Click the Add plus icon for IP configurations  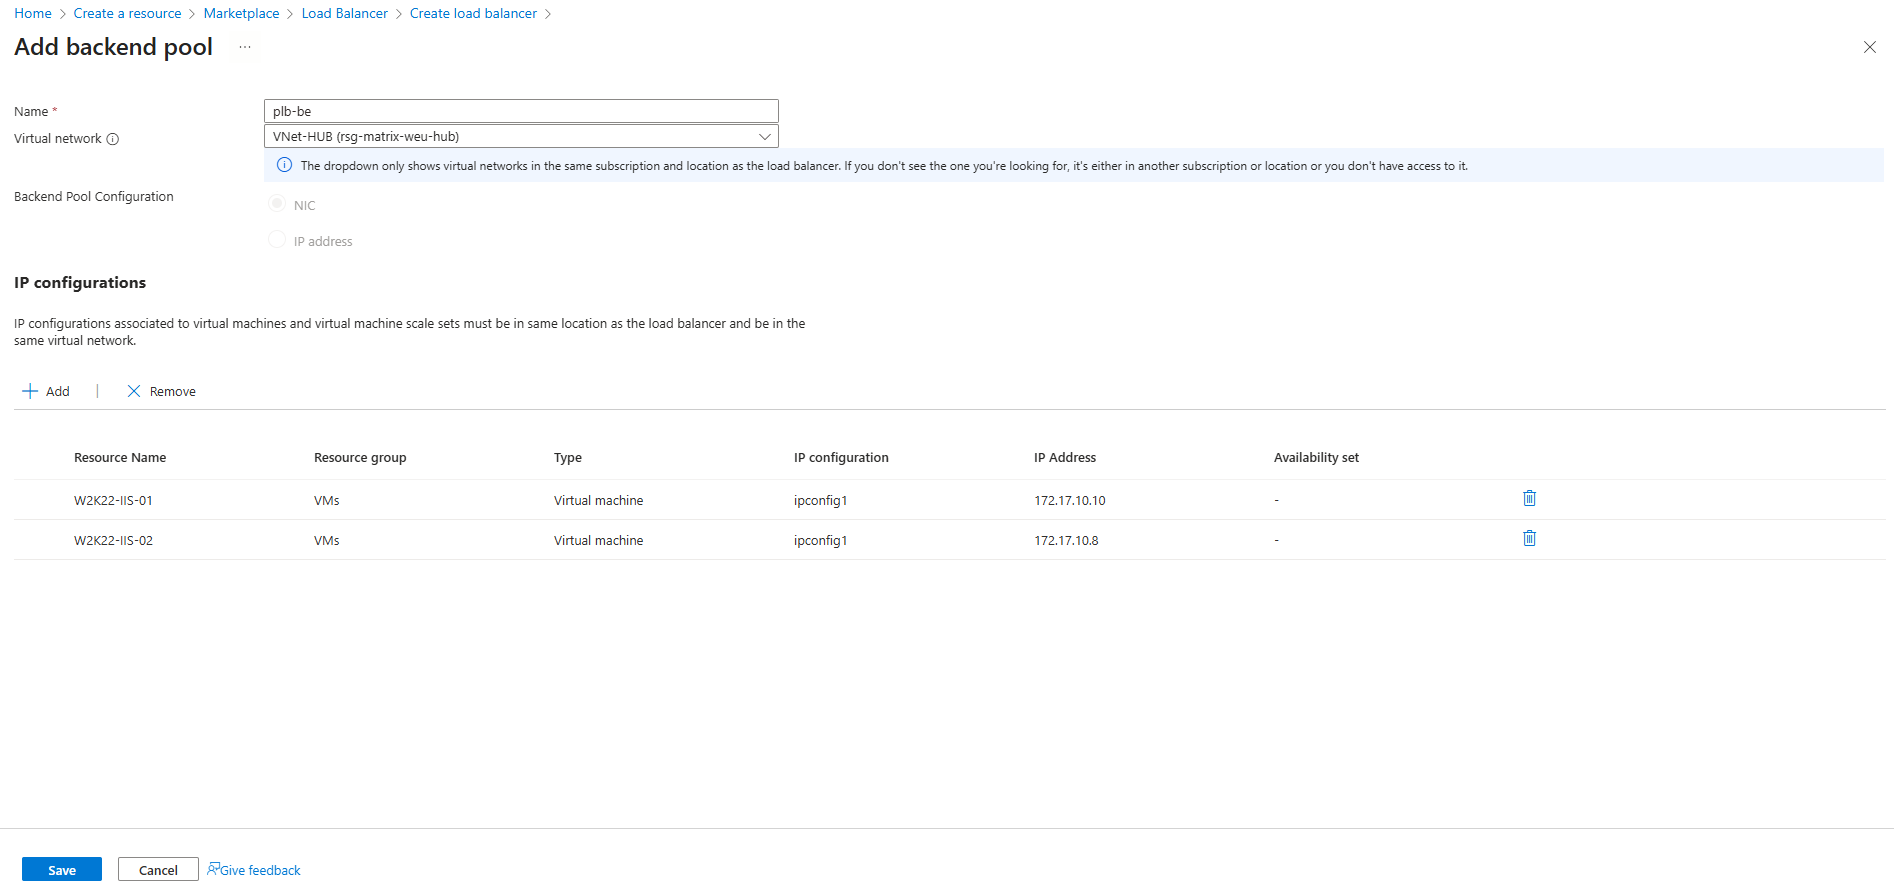click(30, 391)
